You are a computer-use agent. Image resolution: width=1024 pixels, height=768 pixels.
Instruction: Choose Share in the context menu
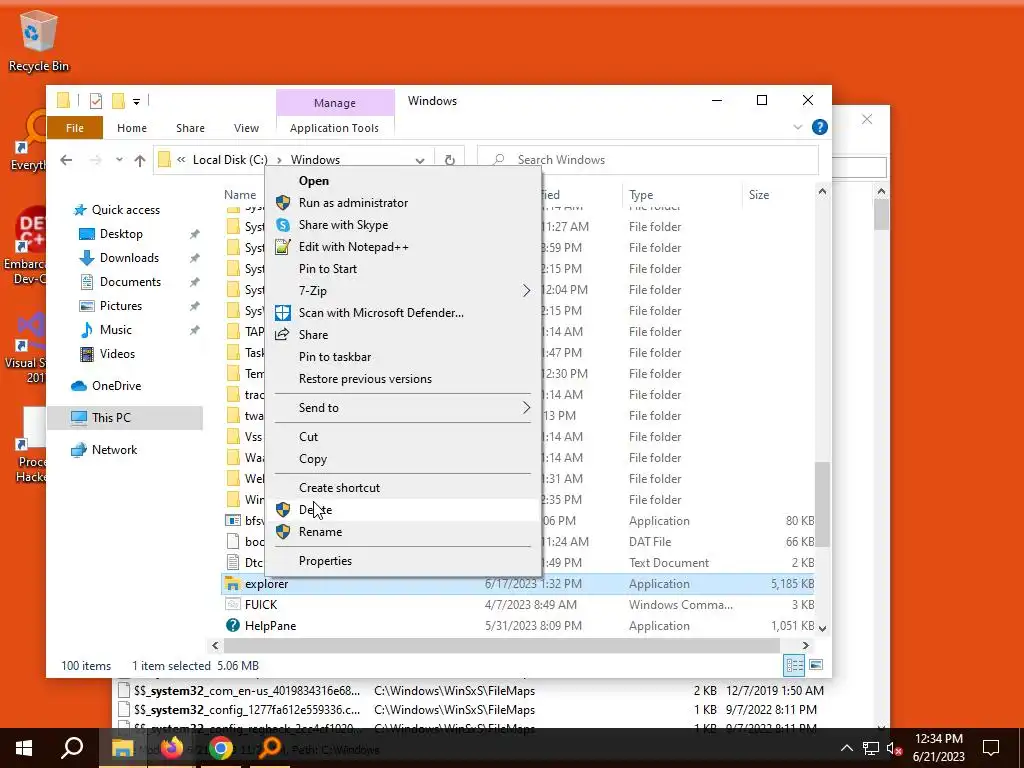(403, 335)
